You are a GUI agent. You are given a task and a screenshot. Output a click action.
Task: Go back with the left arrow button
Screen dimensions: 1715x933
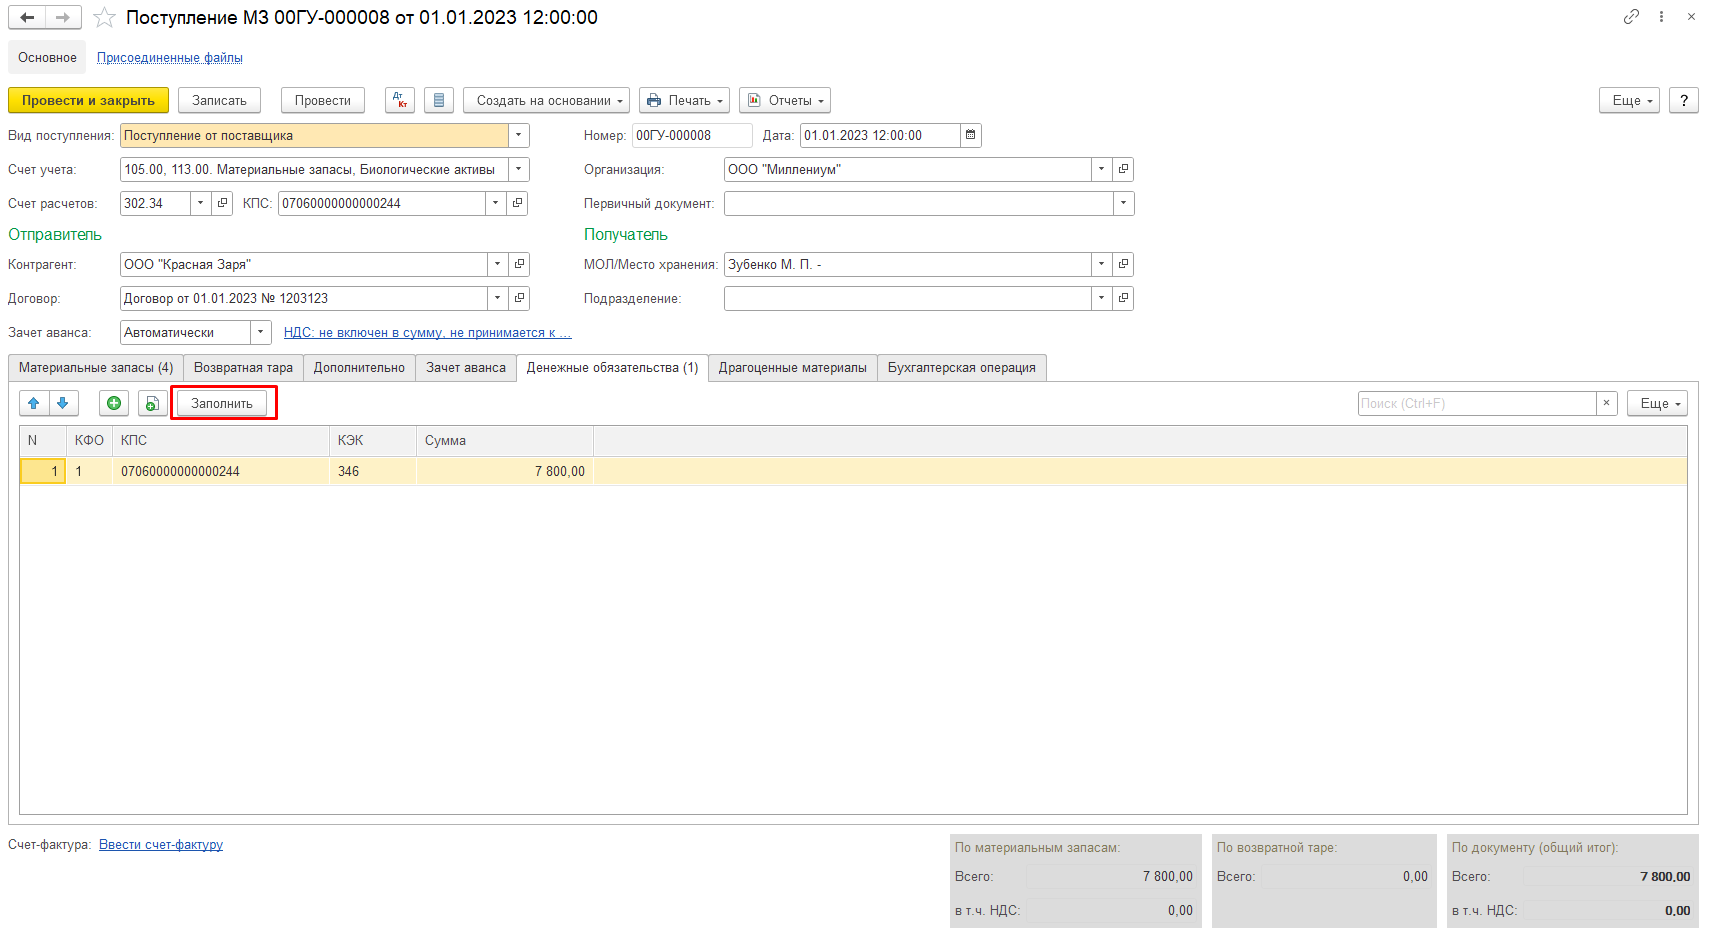tap(27, 17)
